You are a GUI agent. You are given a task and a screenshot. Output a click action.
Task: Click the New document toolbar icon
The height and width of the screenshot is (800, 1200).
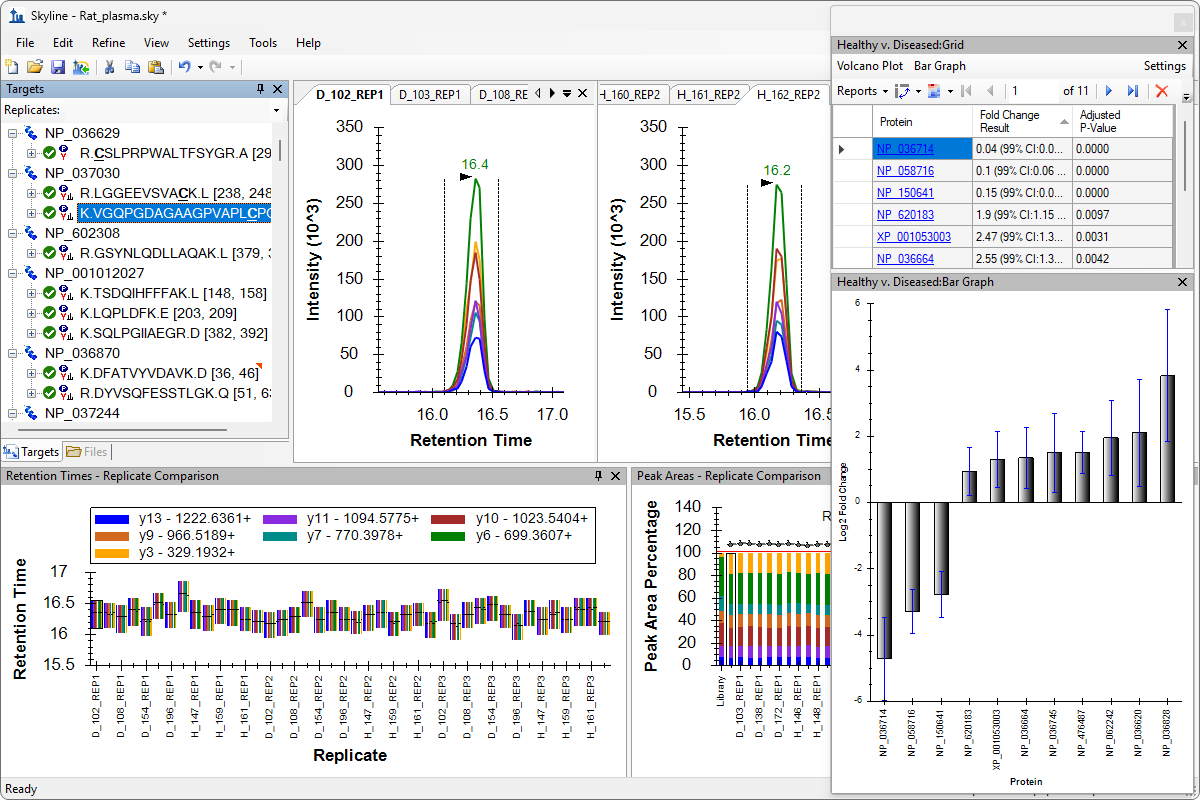tap(12, 67)
